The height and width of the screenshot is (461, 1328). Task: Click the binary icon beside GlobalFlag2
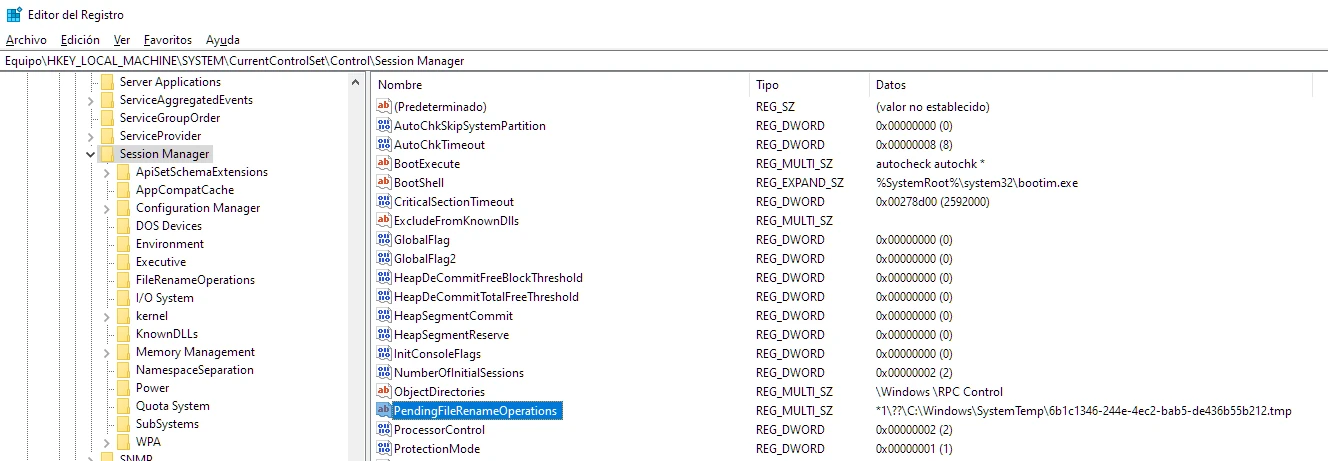383,258
